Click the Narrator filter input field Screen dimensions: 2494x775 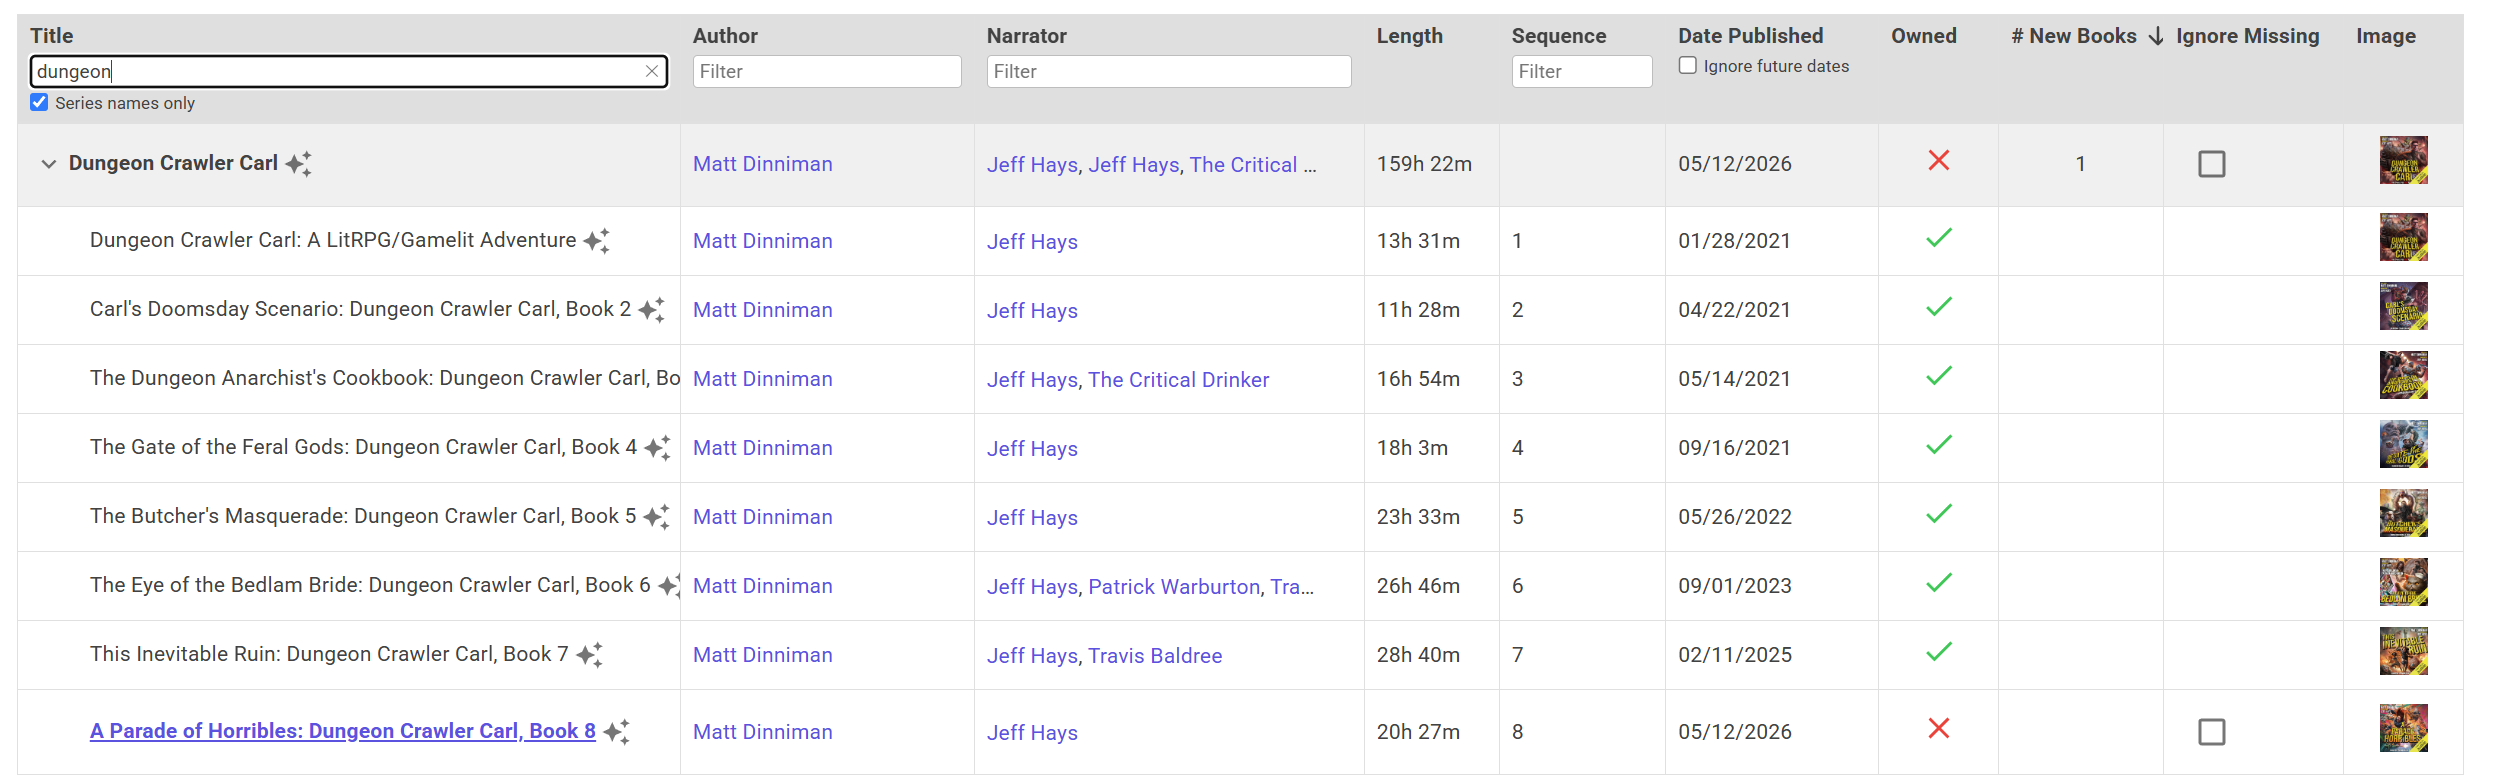(x=1169, y=71)
